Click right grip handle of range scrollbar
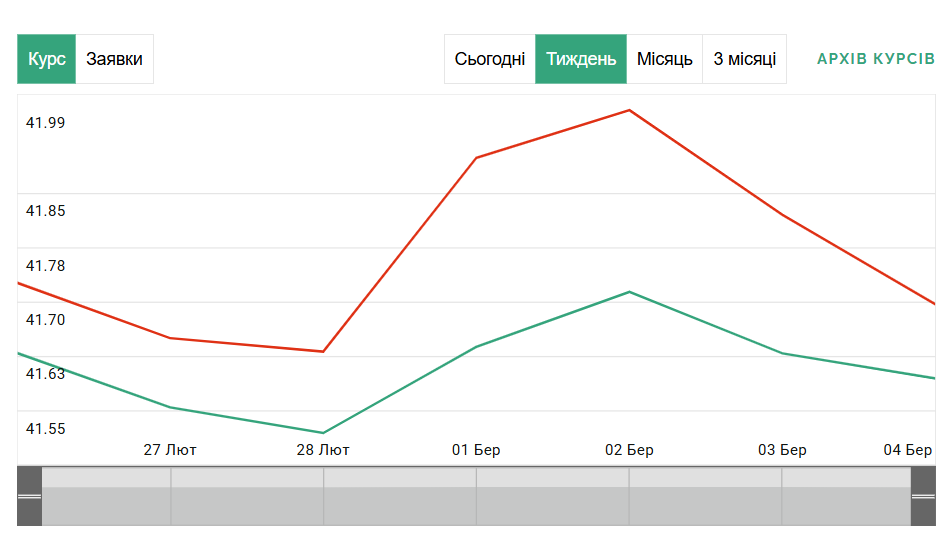 923,496
